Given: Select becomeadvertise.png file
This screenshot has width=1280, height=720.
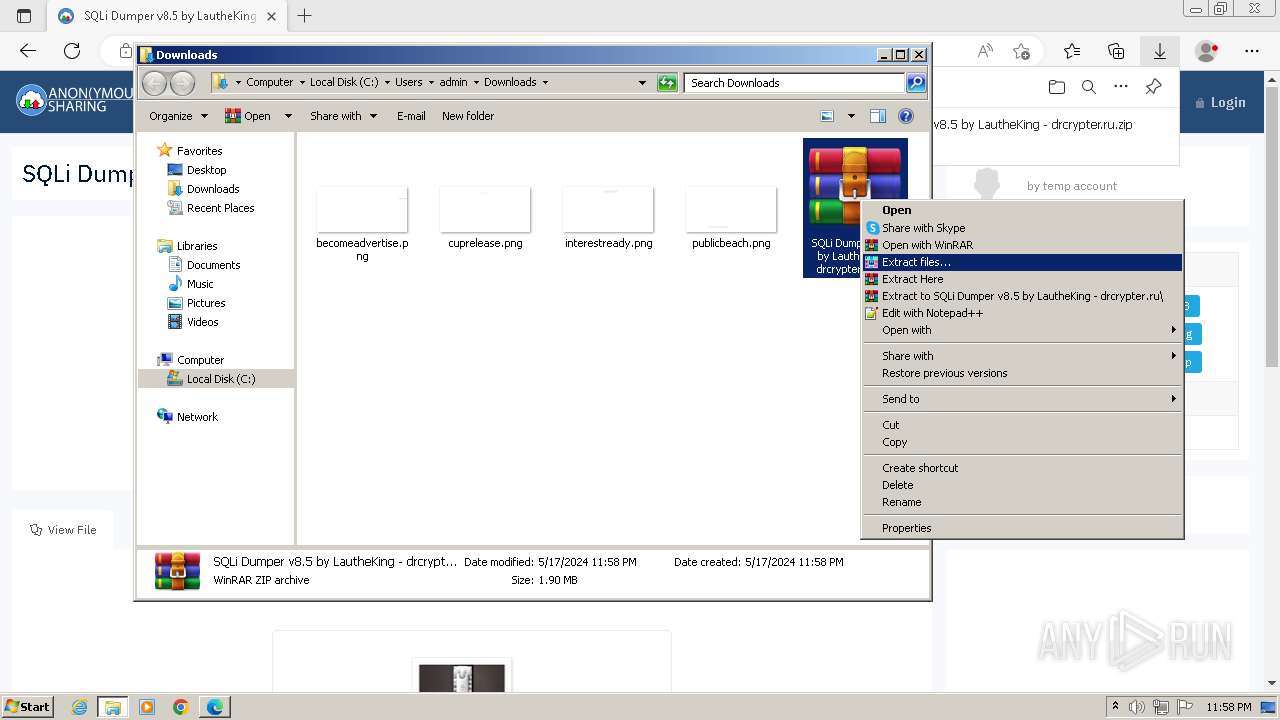Looking at the screenshot, I should tap(362, 224).
